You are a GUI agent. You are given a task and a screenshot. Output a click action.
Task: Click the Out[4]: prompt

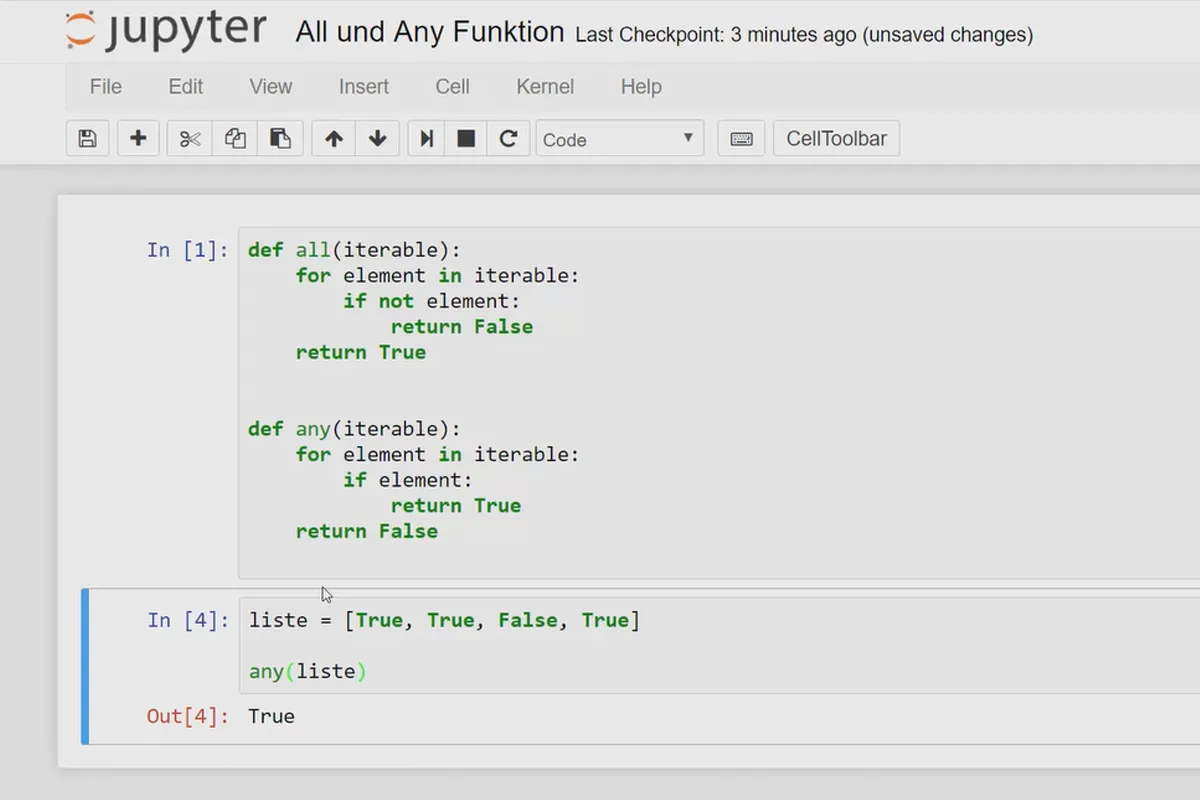187,716
